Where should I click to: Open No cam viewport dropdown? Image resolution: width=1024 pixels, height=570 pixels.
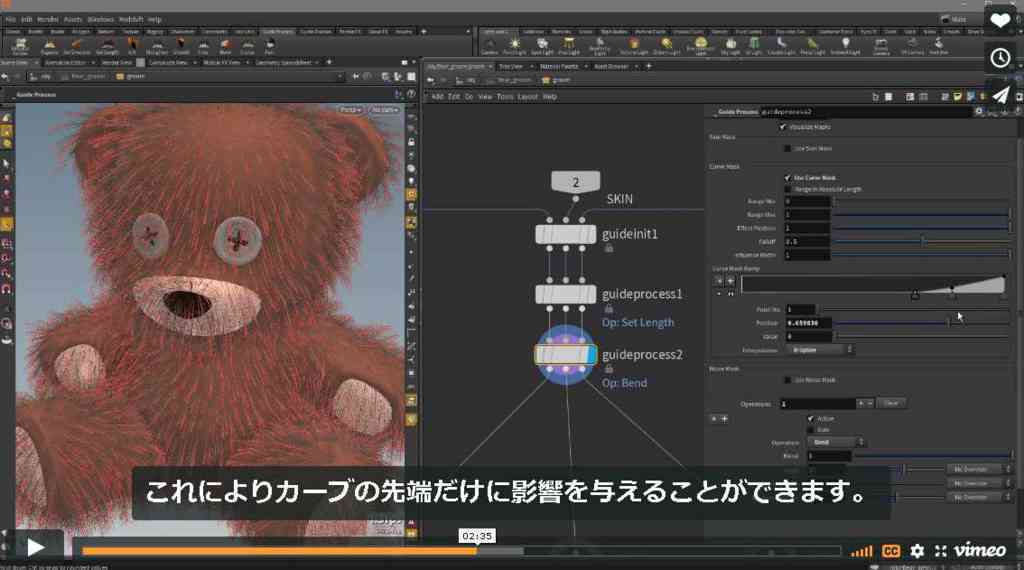click(x=385, y=110)
